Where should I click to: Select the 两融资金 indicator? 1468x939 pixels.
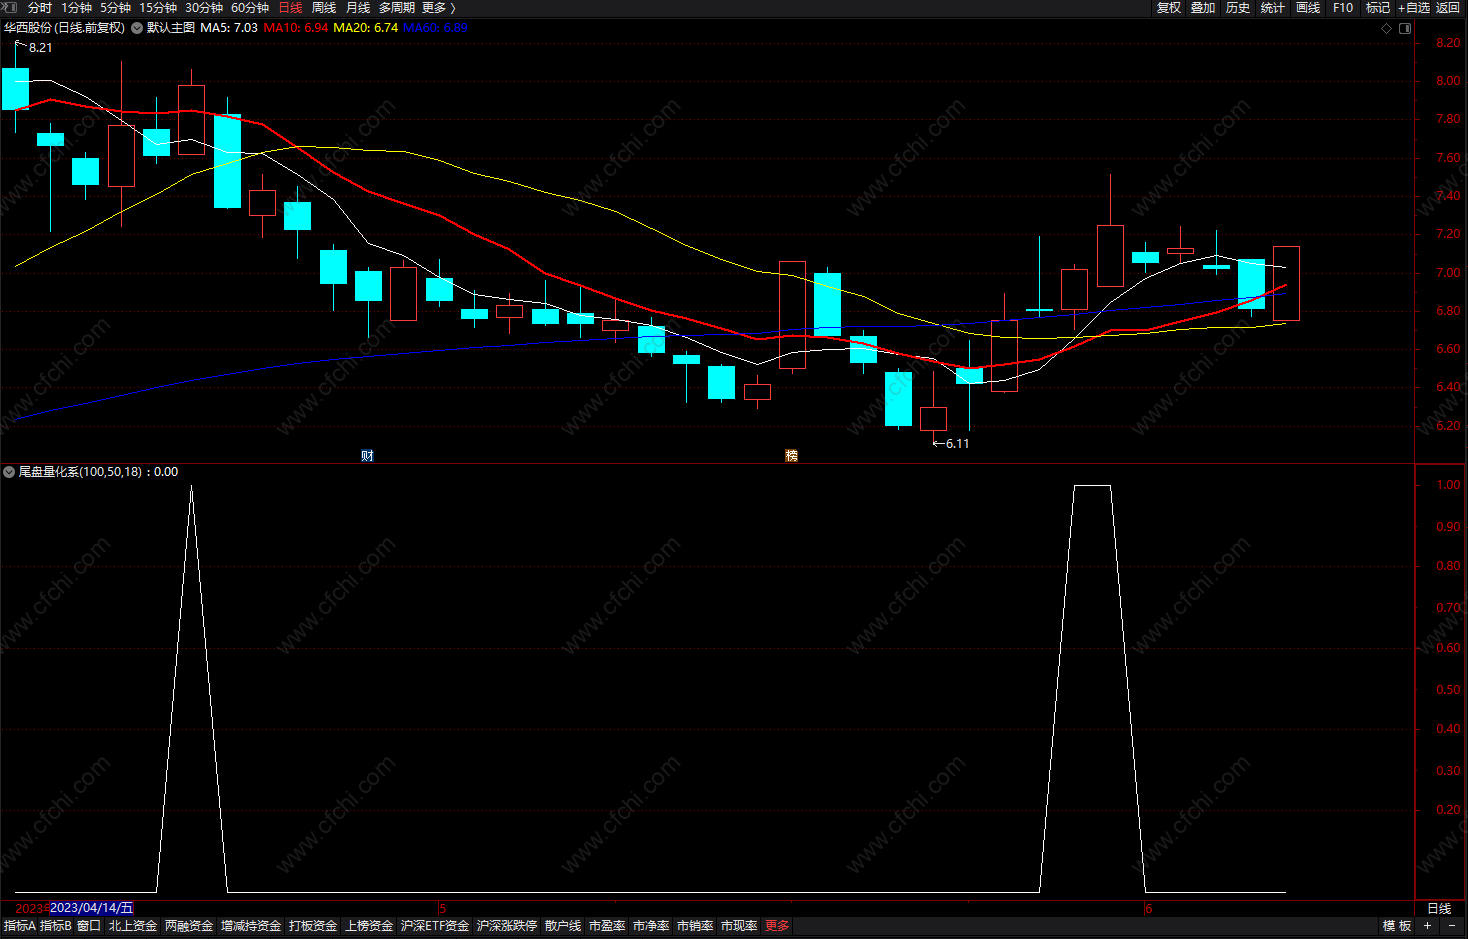[189, 926]
